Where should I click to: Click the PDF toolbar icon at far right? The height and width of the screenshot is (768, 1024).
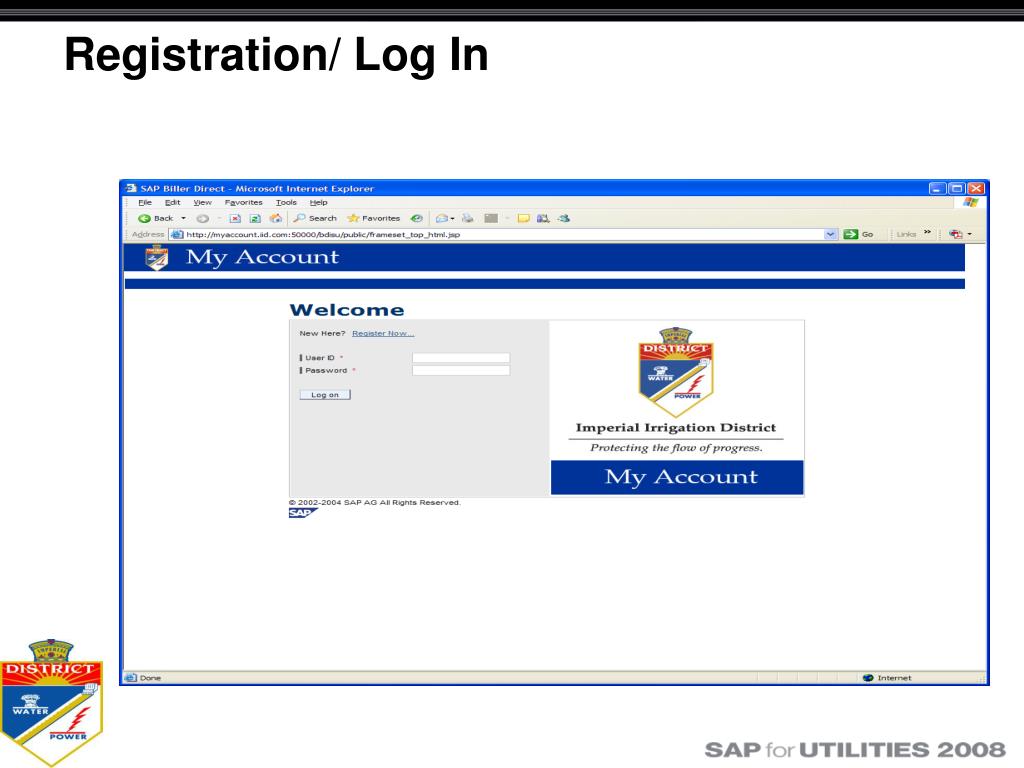tap(956, 234)
